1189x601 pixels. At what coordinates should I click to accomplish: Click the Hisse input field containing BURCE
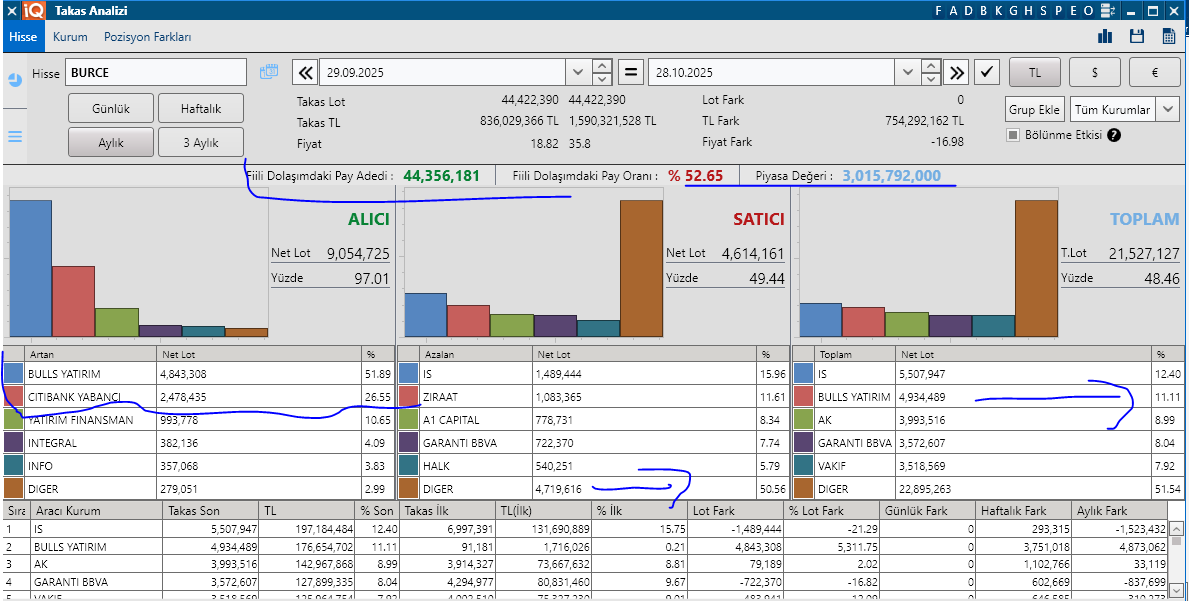155,73
